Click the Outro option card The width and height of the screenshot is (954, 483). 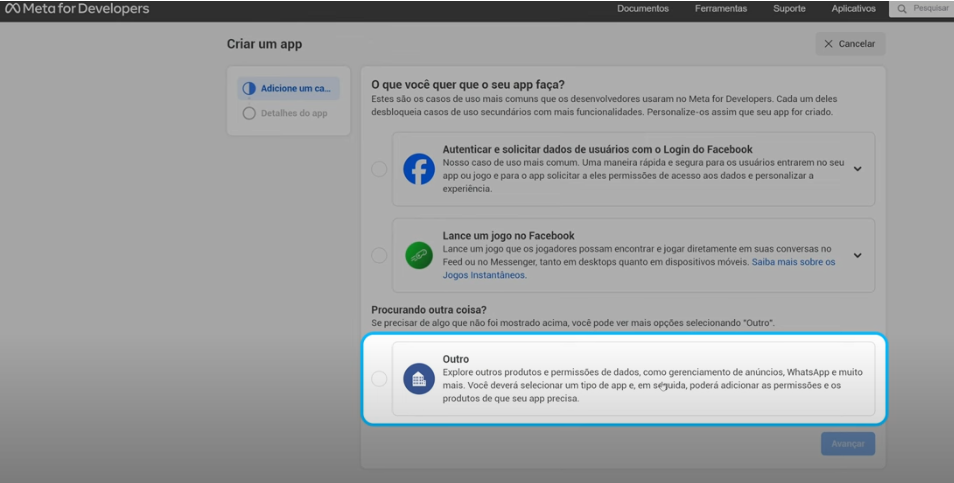(x=633, y=379)
